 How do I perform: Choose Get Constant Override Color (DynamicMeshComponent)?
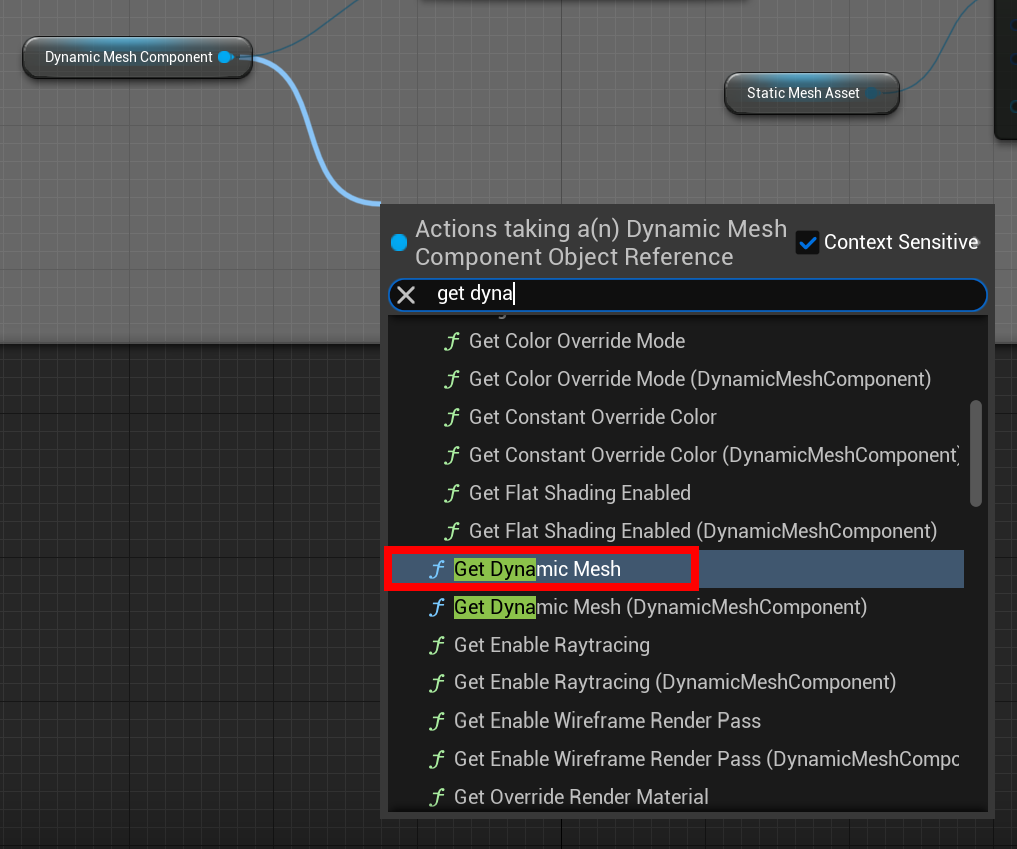677,455
